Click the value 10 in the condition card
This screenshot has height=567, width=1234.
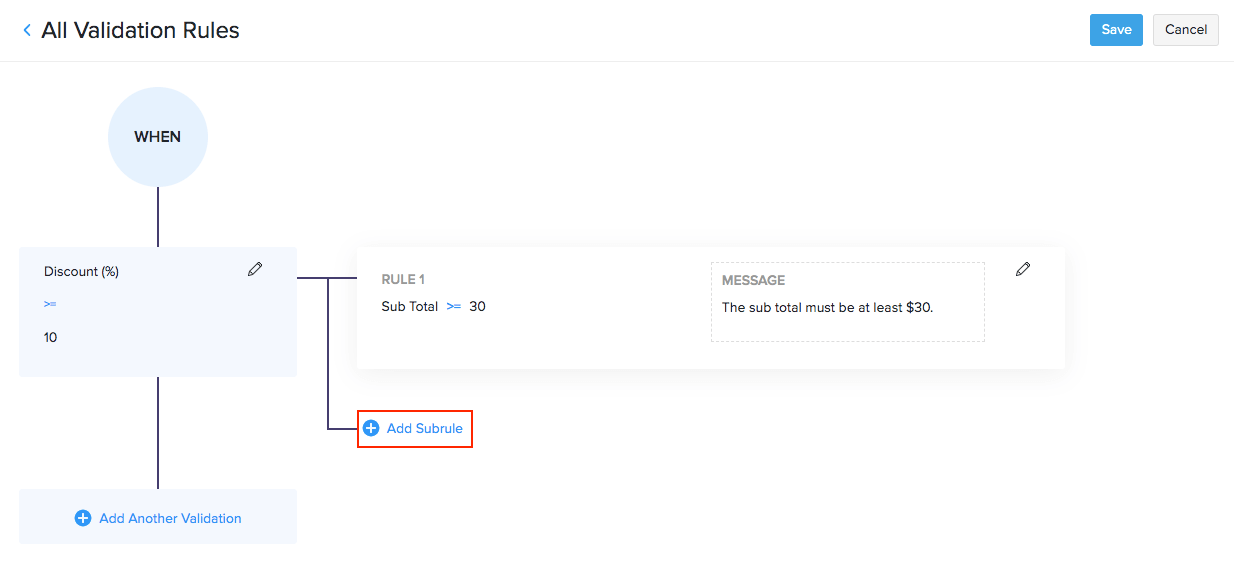(51, 337)
